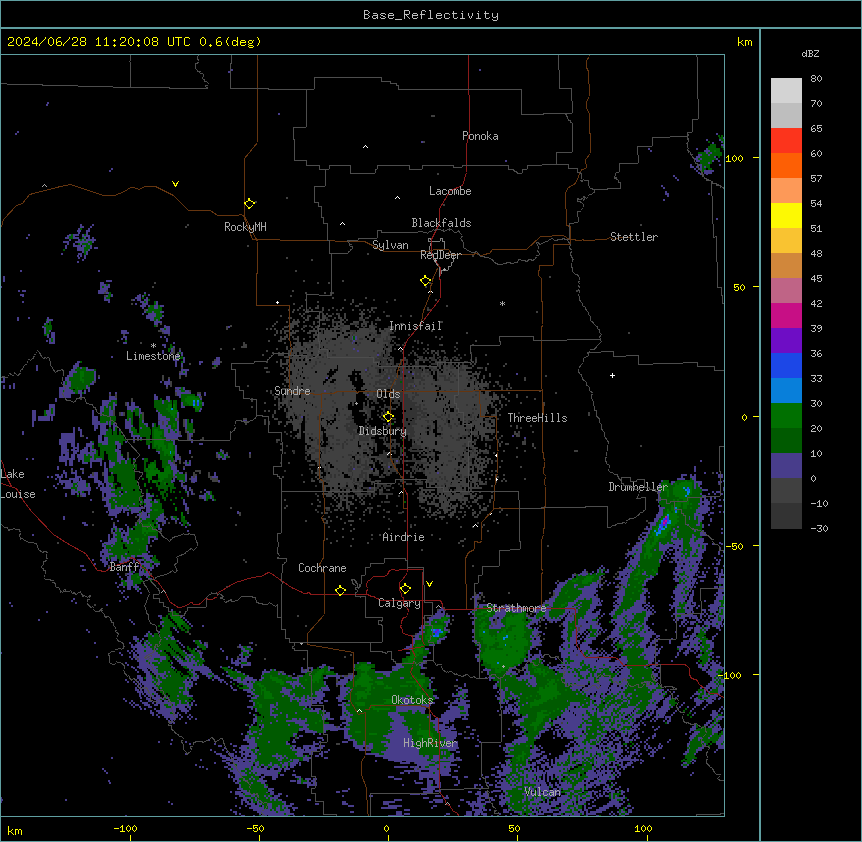The width and height of the screenshot is (862, 842).
Task: Click the yellow diamond marker south of RedDeer
Action: pyautogui.click(x=426, y=281)
